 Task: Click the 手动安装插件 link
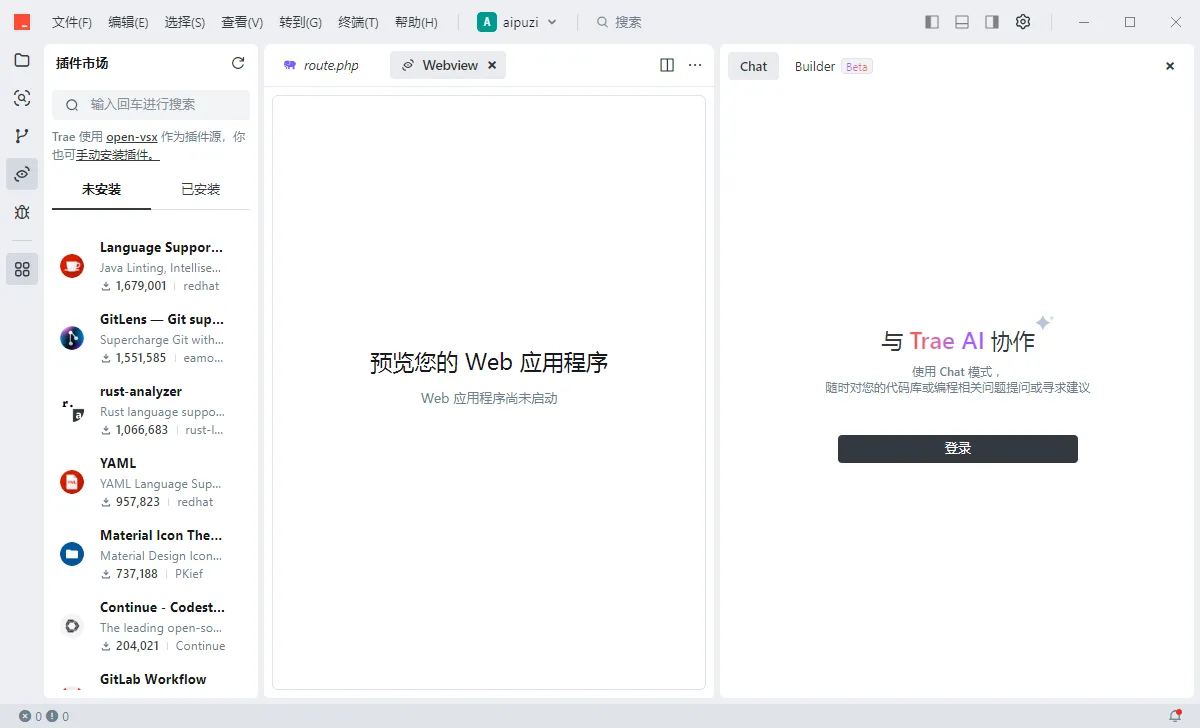tap(118, 155)
